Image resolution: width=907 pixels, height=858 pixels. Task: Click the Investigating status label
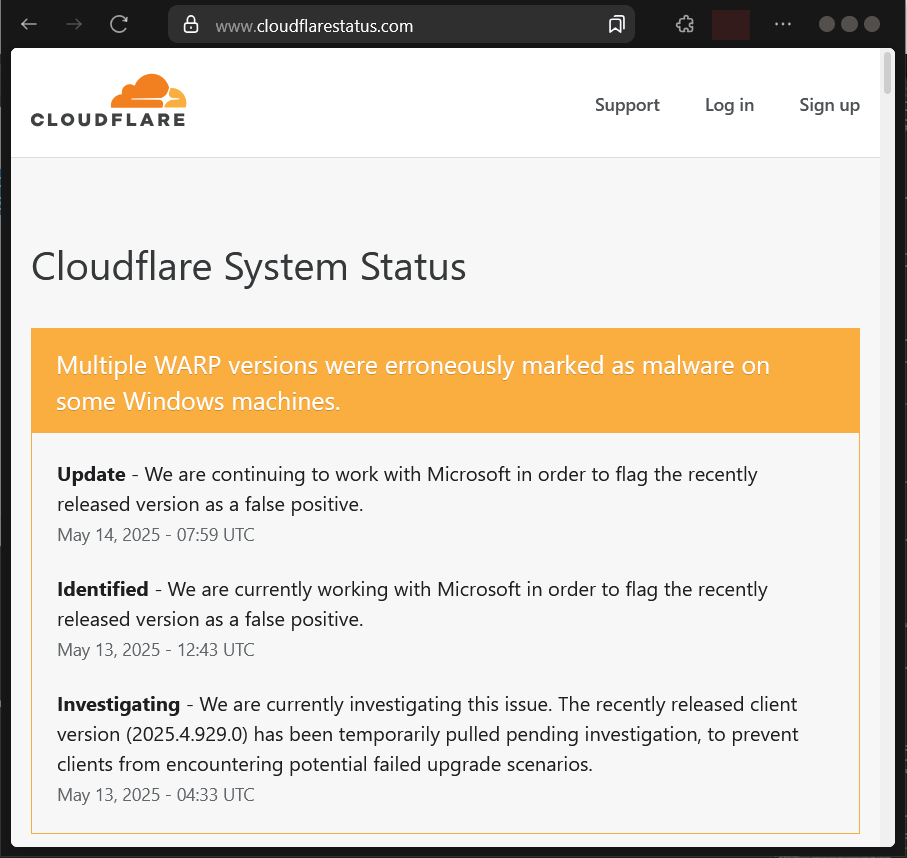click(x=119, y=705)
